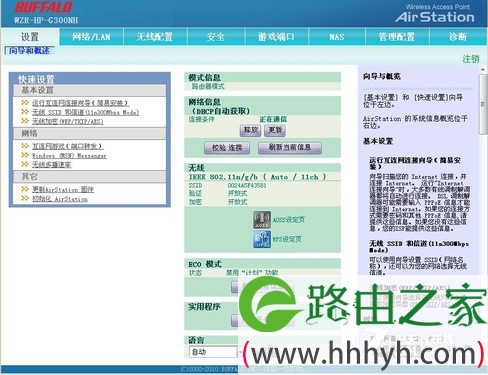Click the WPS setup page icon
This screenshot has height=375, width=488.
click(262, 239)
